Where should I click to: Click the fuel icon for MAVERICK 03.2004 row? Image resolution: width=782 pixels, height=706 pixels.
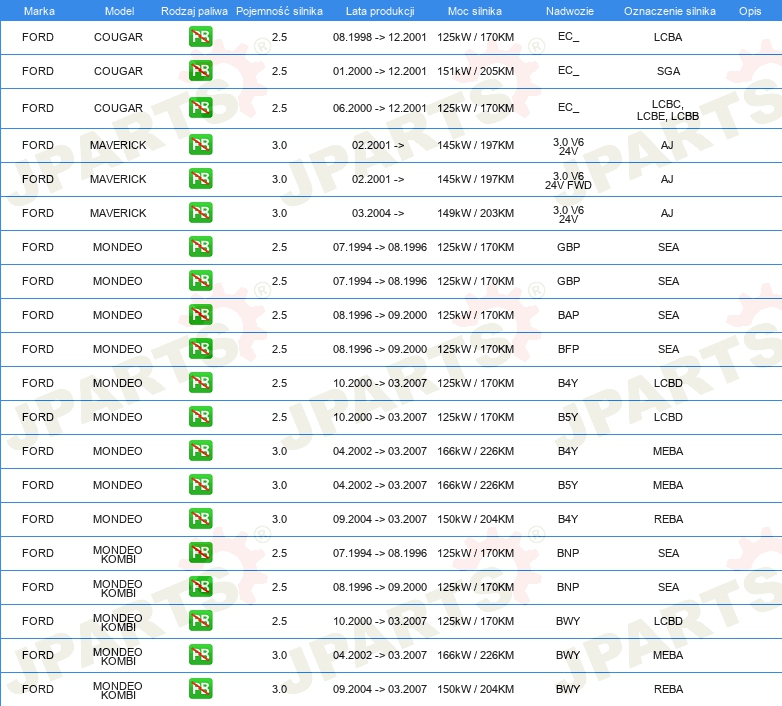[200, 213]
